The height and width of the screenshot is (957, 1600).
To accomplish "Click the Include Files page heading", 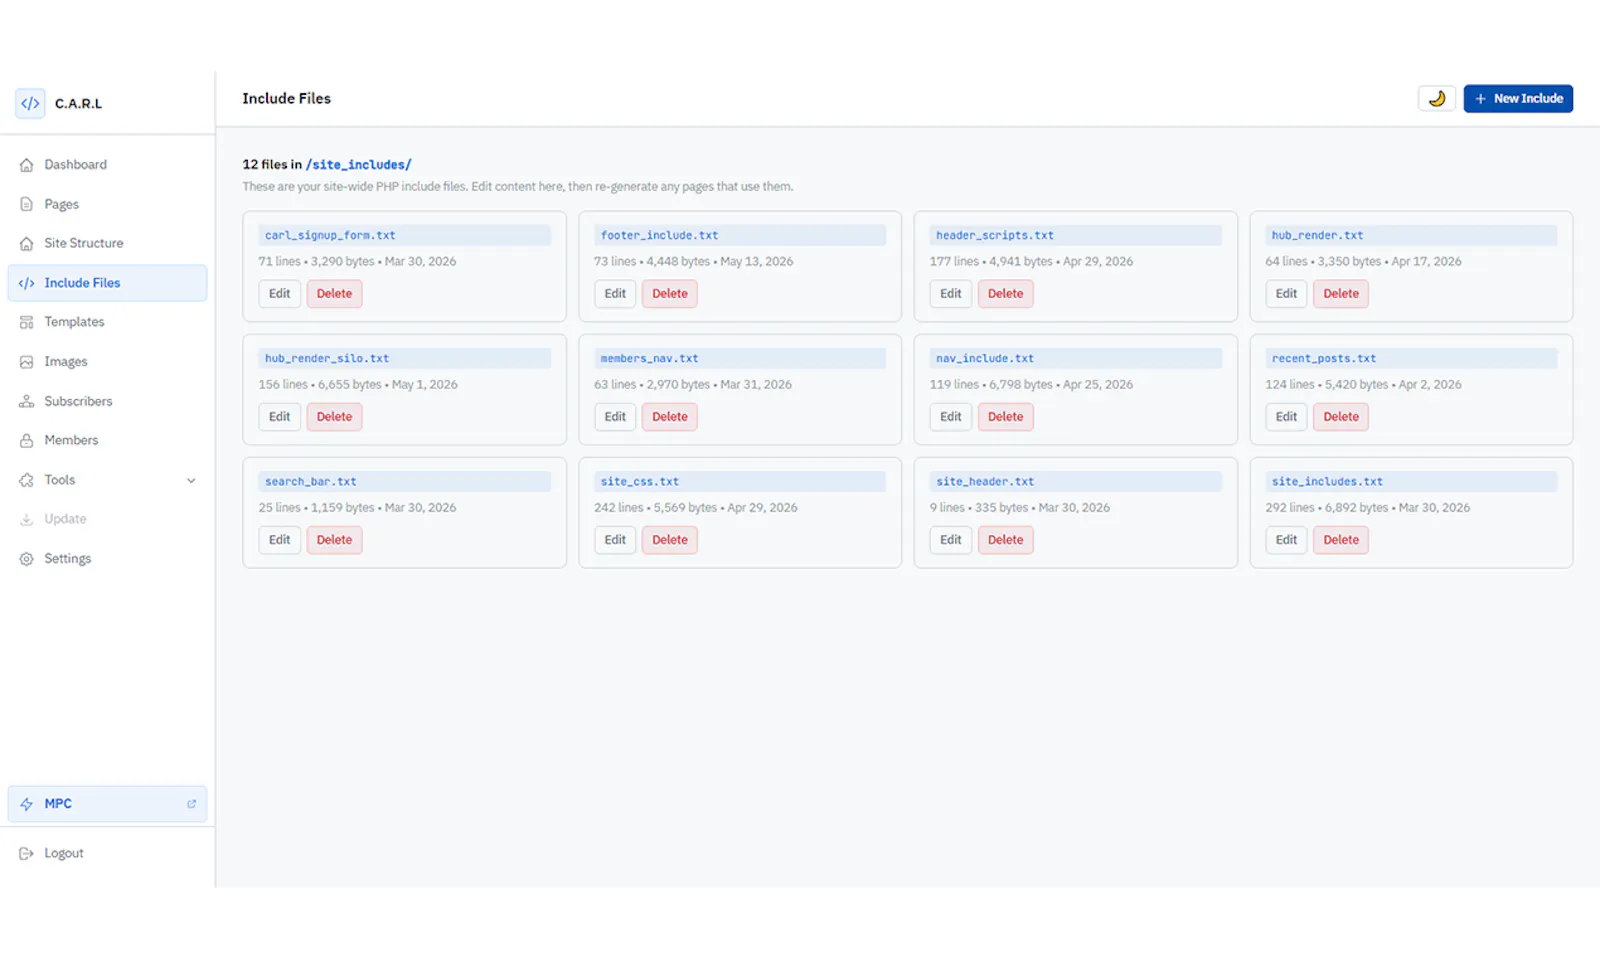I will coord(286,98).
